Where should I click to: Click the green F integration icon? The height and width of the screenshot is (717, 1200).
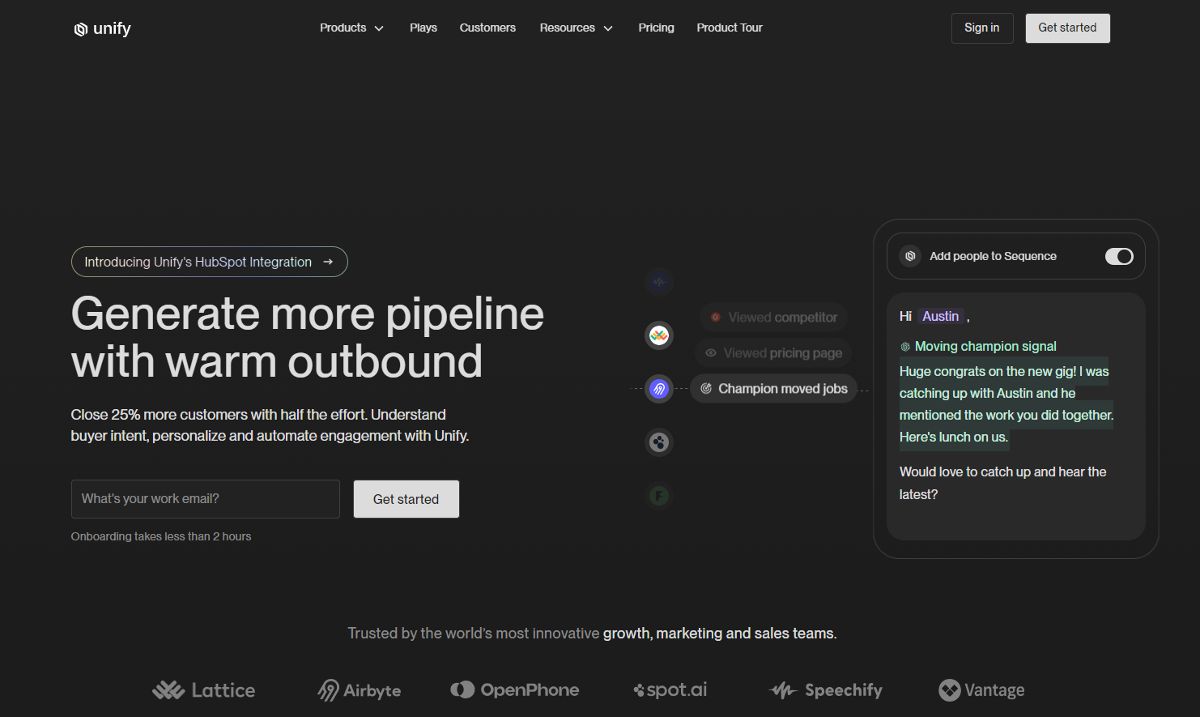659,496
